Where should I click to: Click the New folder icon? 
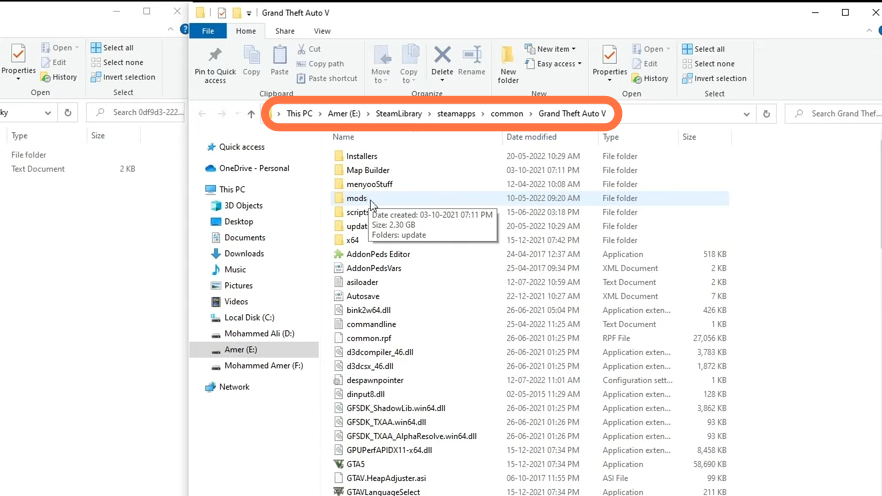[x=507, y=55]
